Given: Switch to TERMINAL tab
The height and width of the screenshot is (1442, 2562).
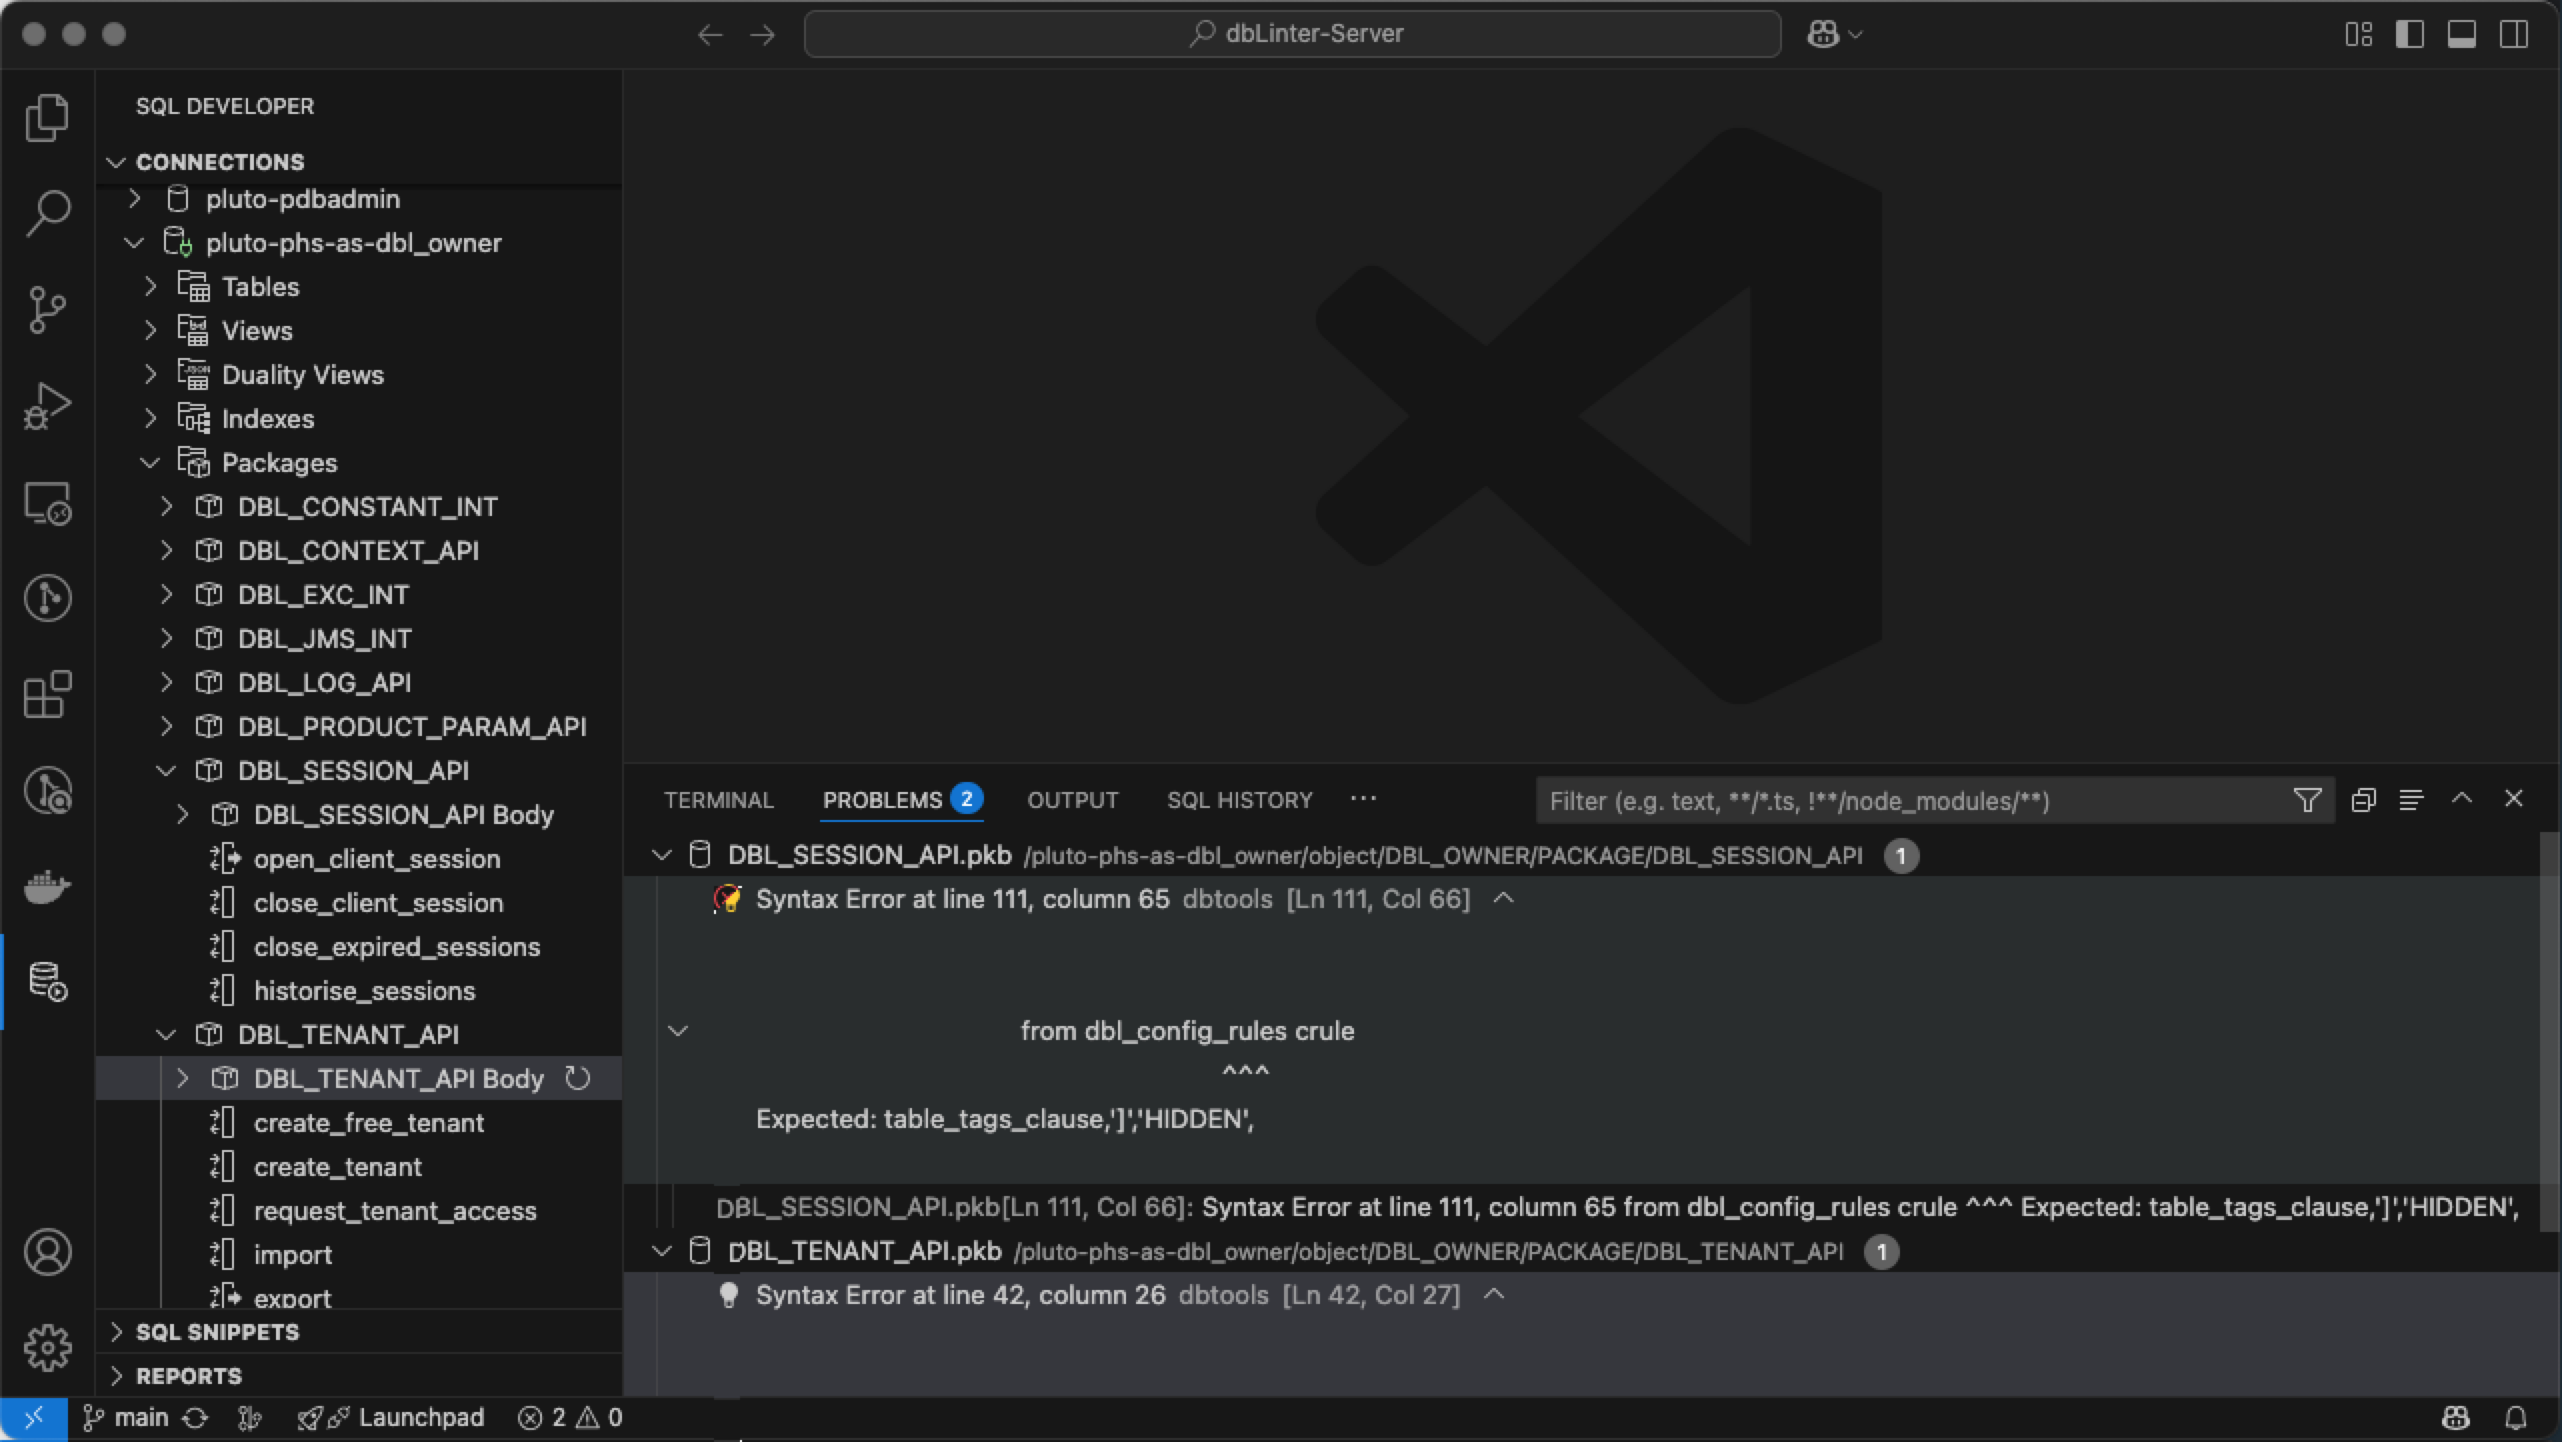Looking at the screenshot, I should pos(718,800).
